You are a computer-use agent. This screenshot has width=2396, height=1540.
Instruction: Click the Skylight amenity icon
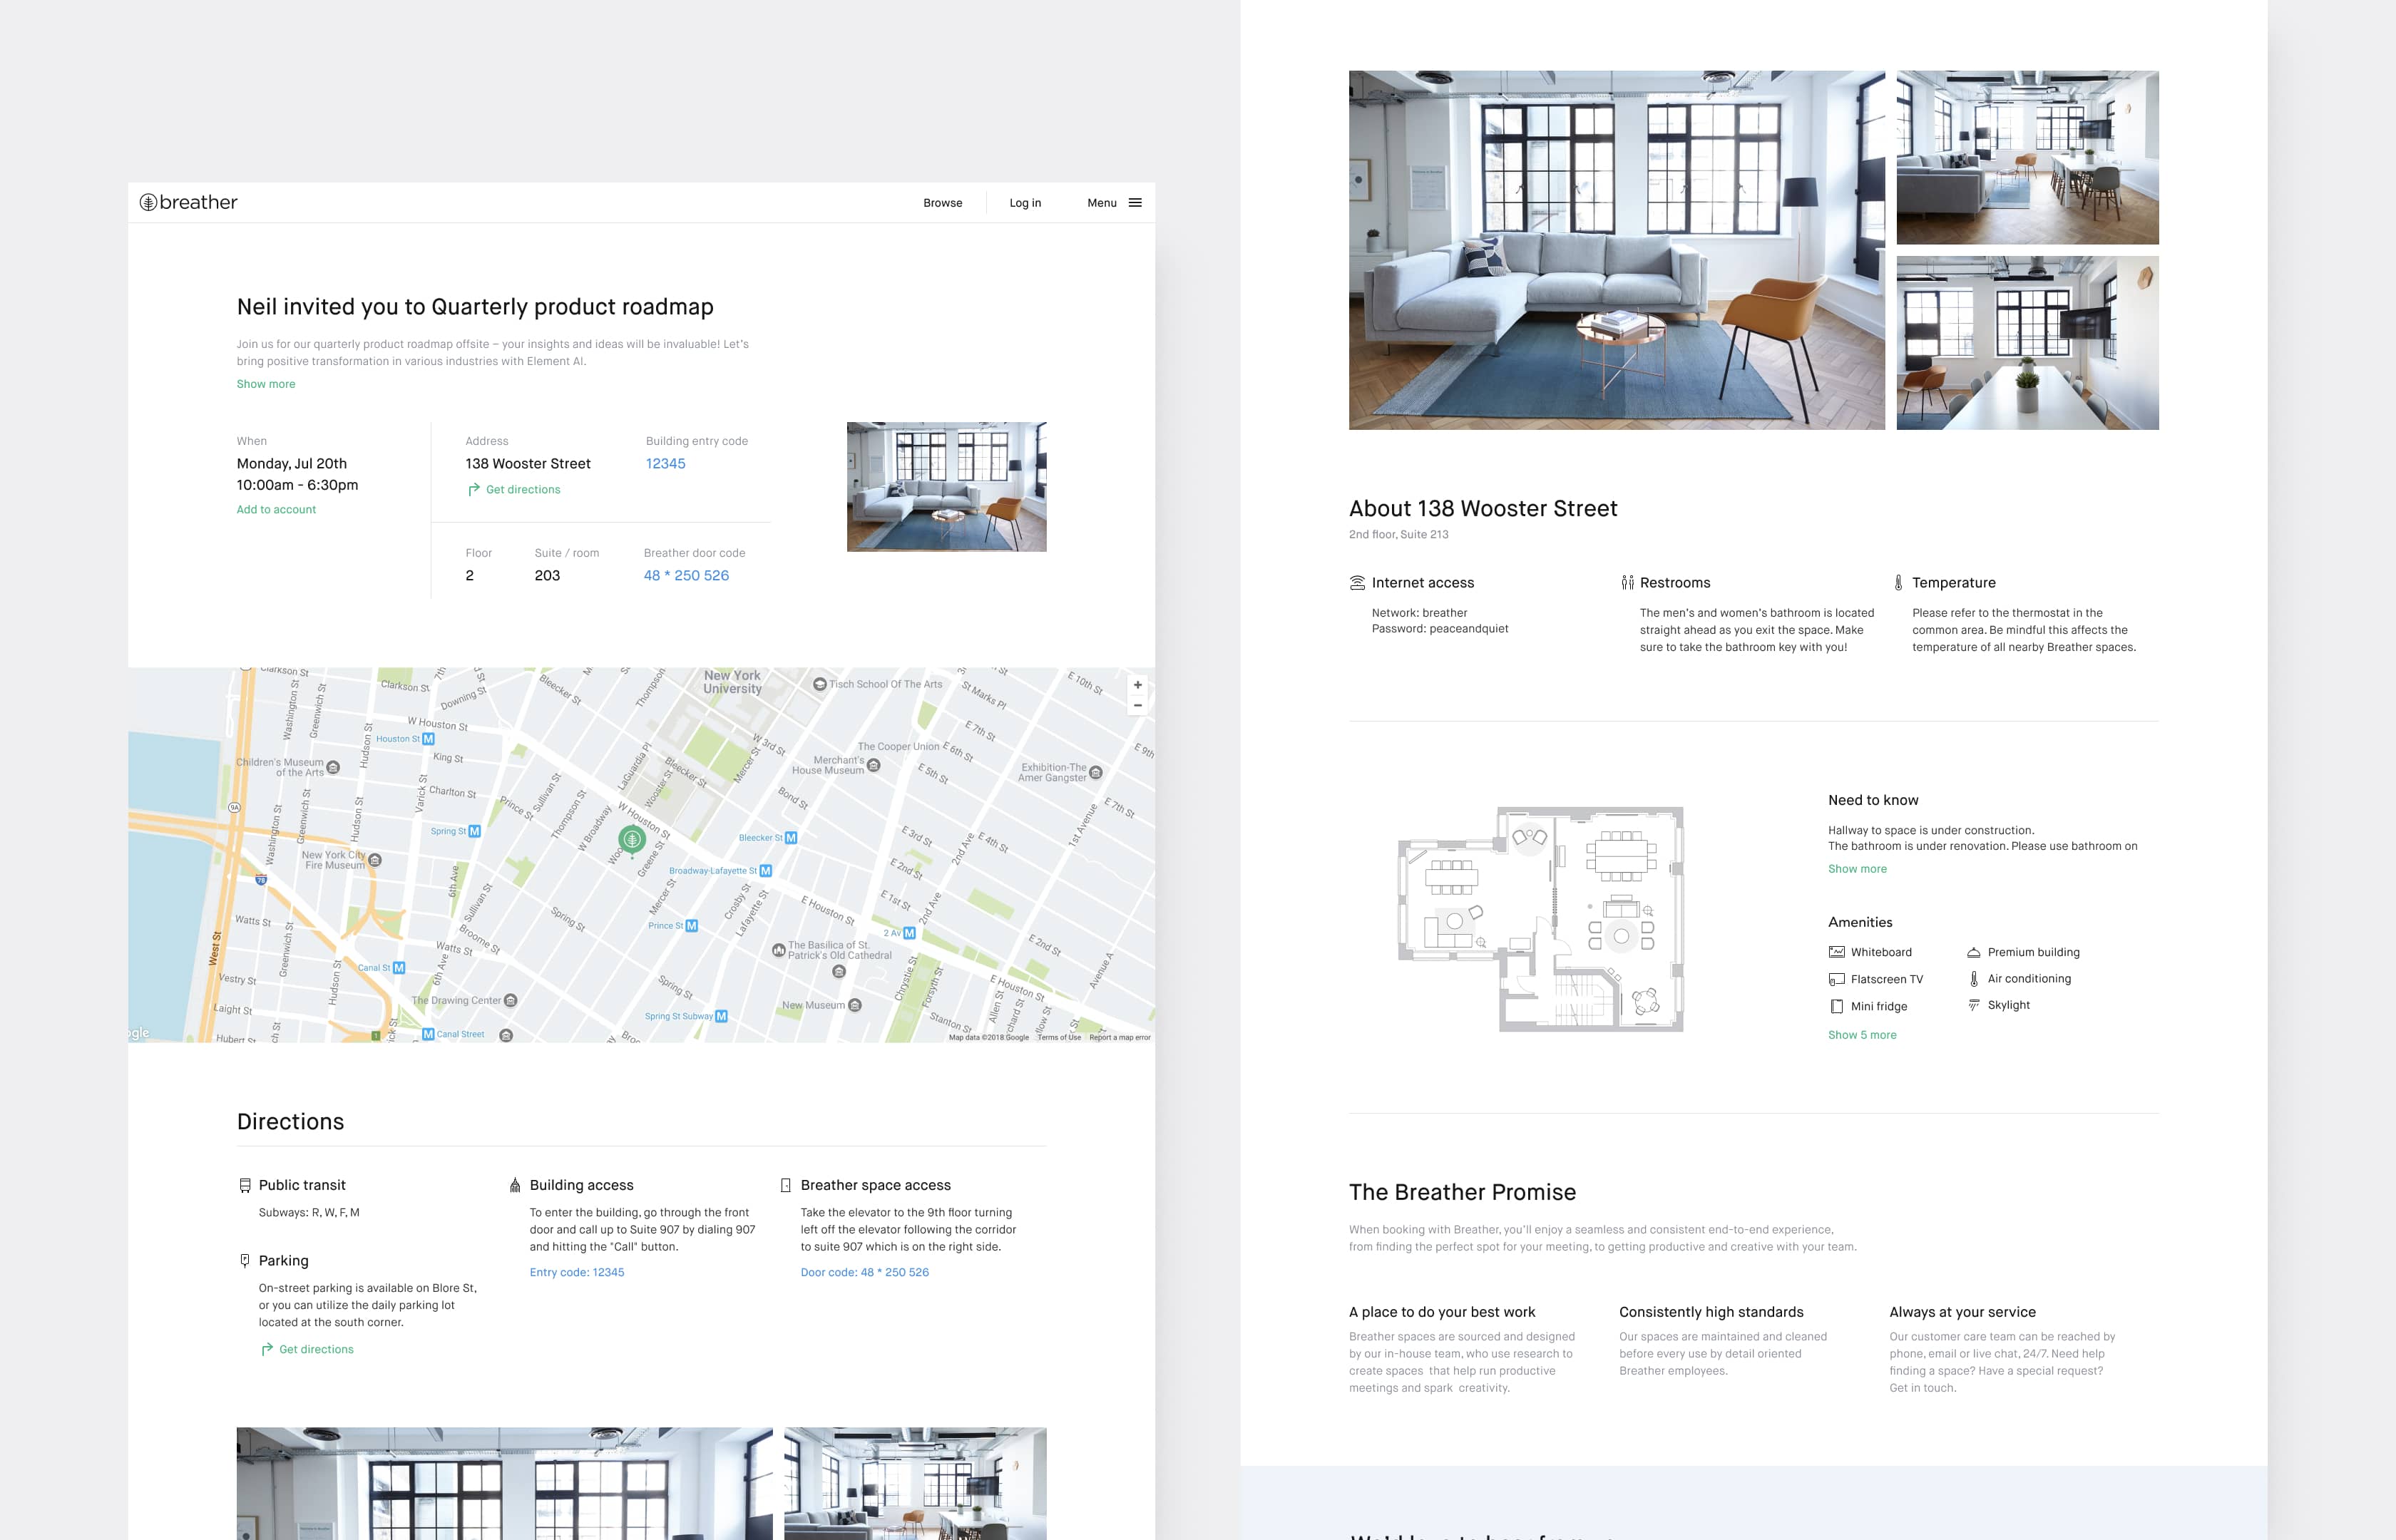pos(1974,1005)
